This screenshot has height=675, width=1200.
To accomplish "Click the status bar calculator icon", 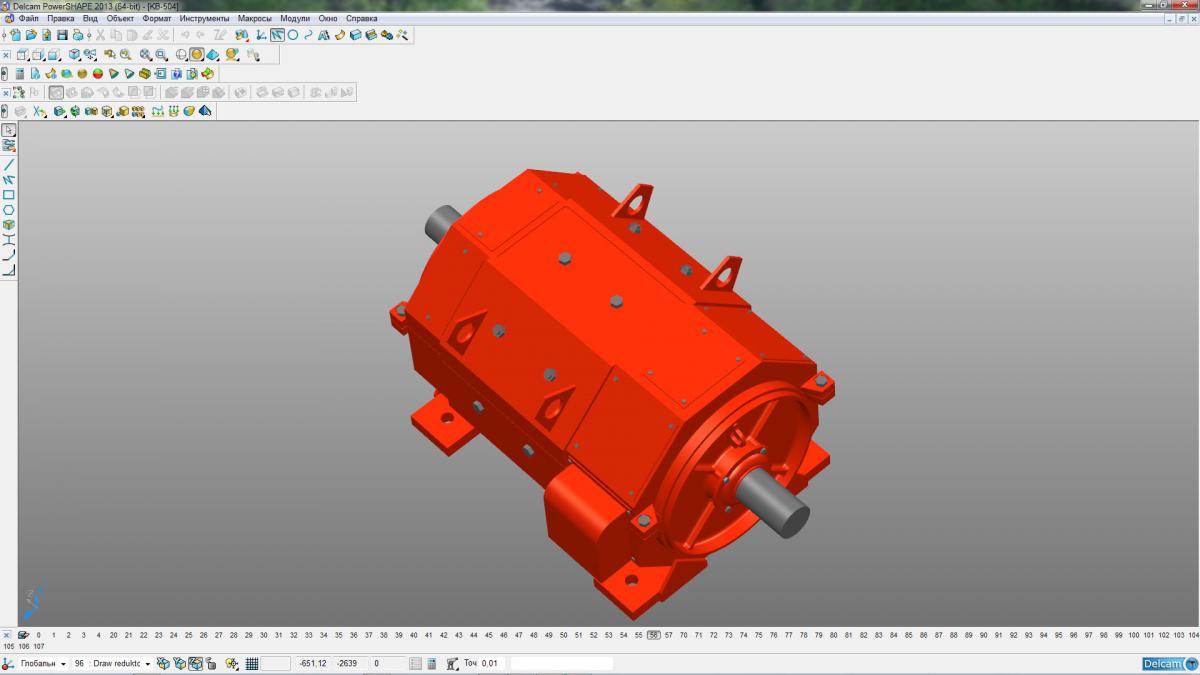I will 432,664.
